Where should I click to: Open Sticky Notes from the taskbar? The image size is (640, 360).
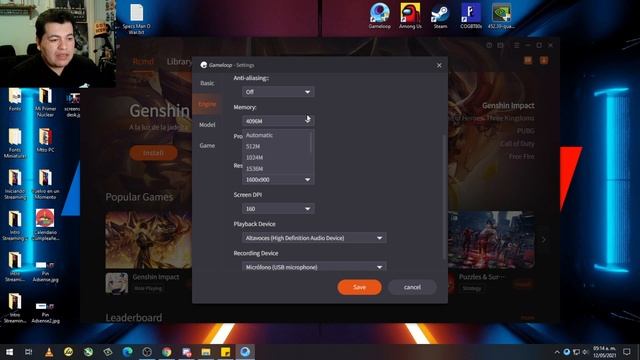pos(225,352)
